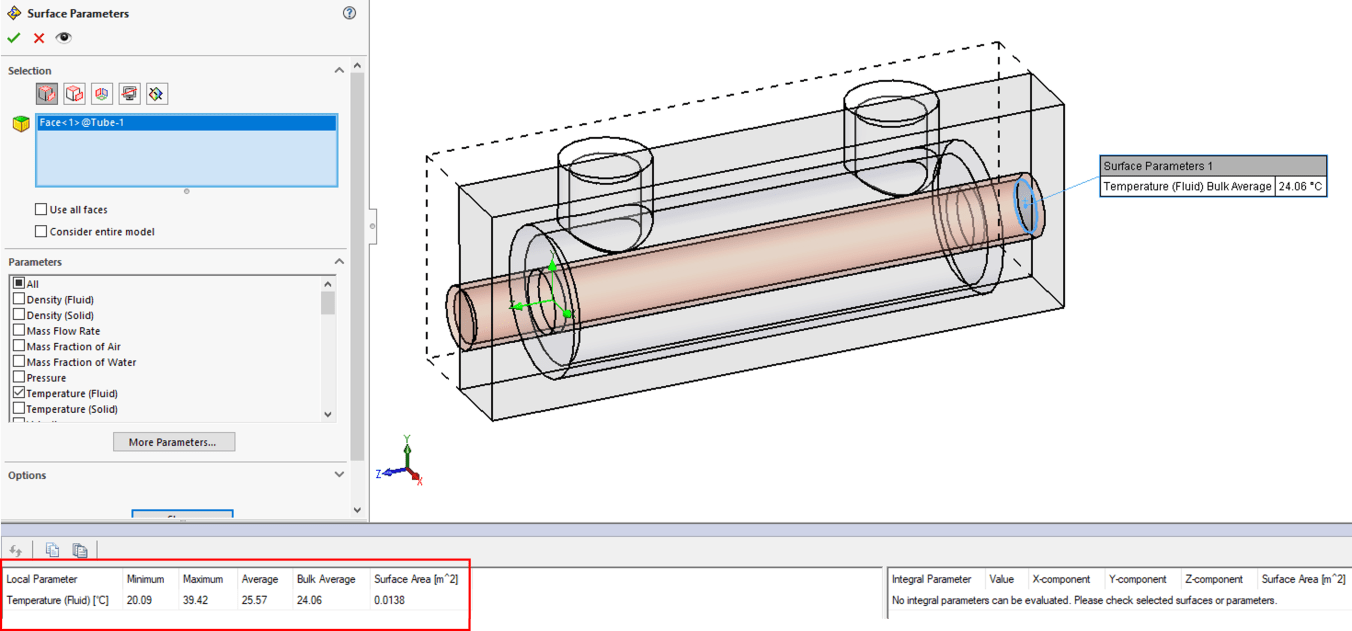Image resolution: width=1352 pixels, height=631 pixels.
Task: Expand the Options section
Action: click(339, 474)
